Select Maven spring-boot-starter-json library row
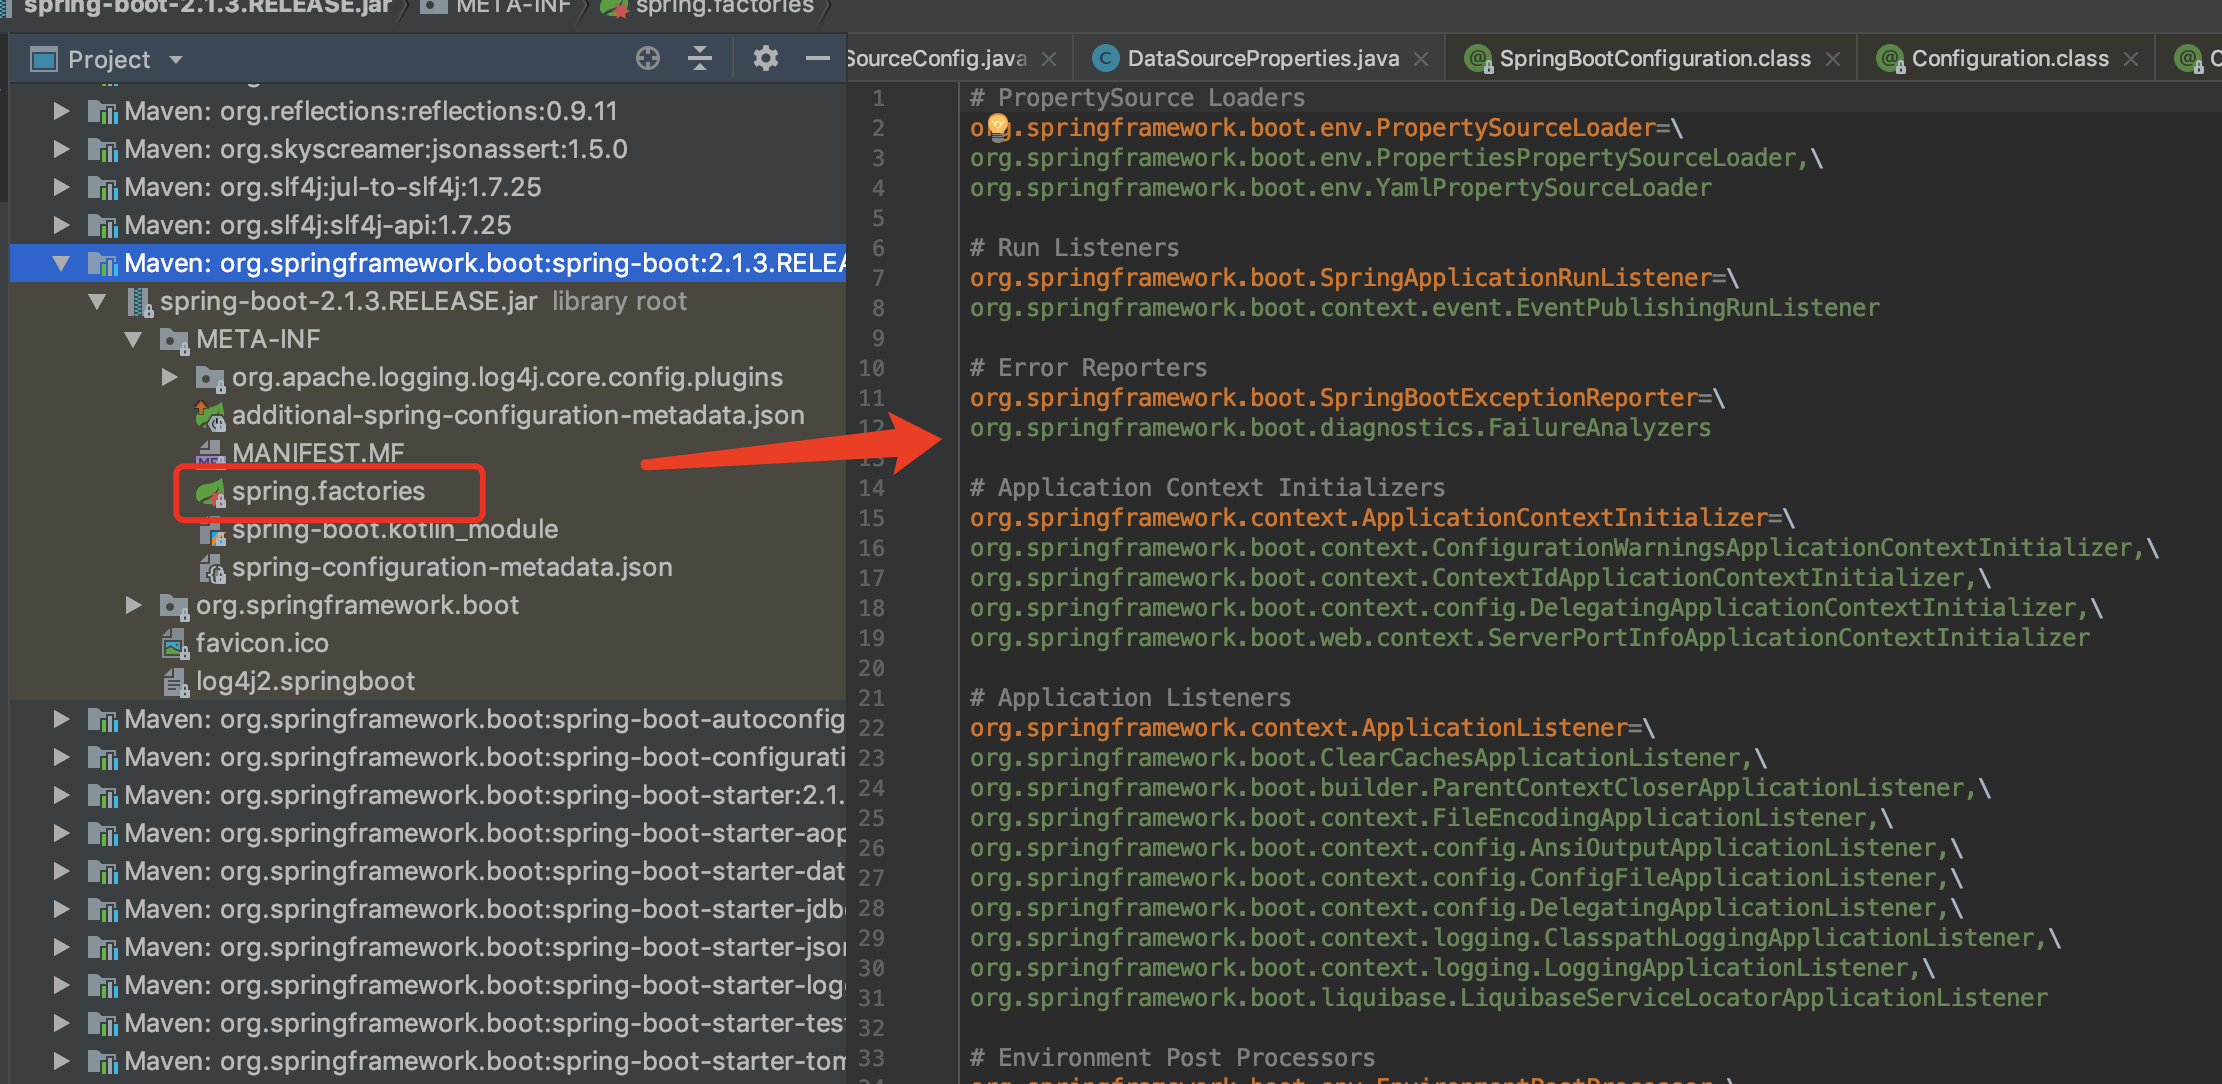The height and width of the screenshot is (1084, 2222). point(428,947)
